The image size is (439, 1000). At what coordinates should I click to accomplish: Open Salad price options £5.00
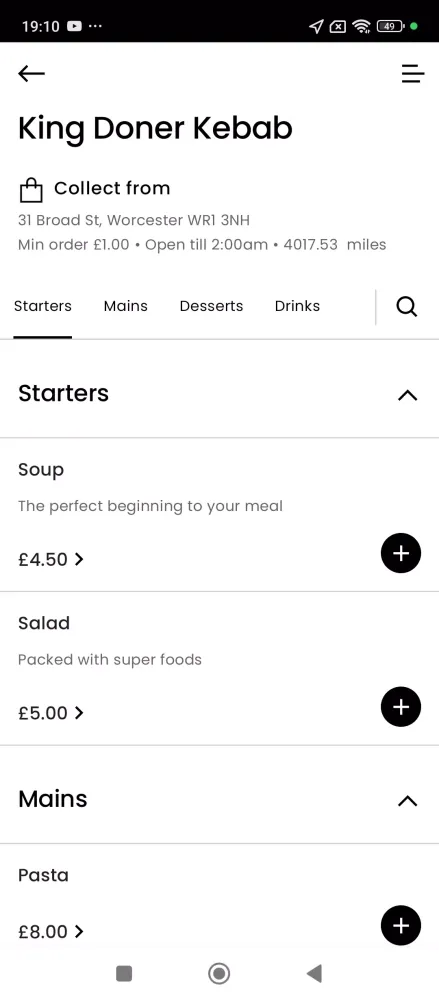pyautogui.click(x=51, y=713)
